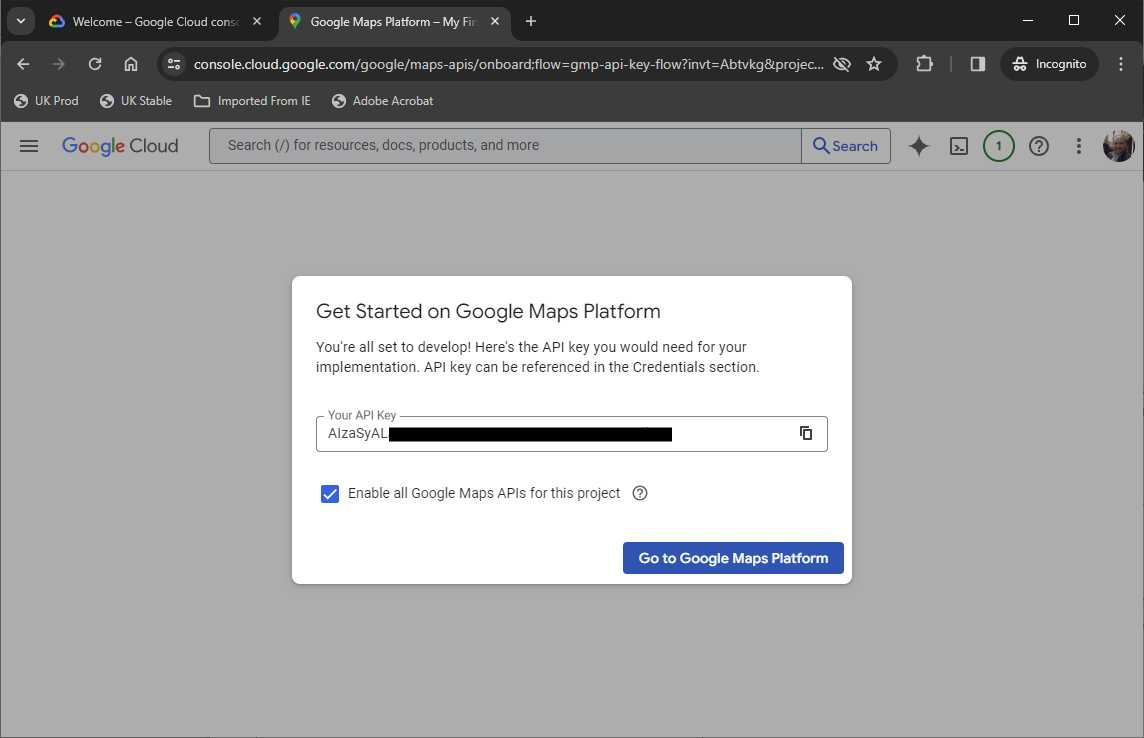Bookmark this page with the star
Screen dimensions: 1144x738
click(874, 63)
